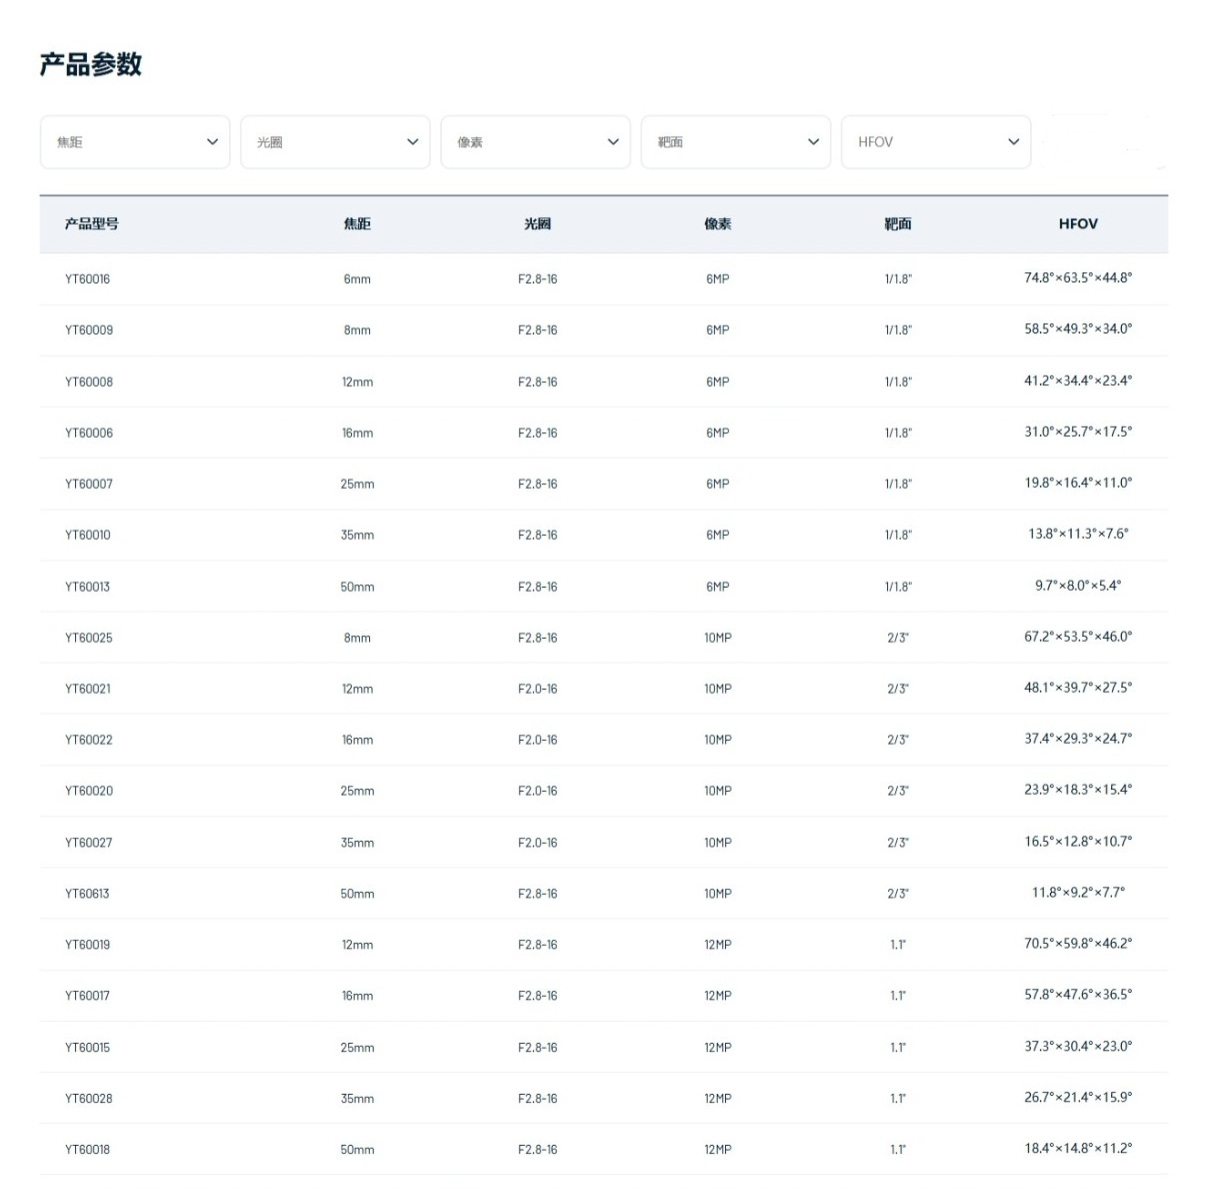Open product model YT60007

tap(89, 484)
